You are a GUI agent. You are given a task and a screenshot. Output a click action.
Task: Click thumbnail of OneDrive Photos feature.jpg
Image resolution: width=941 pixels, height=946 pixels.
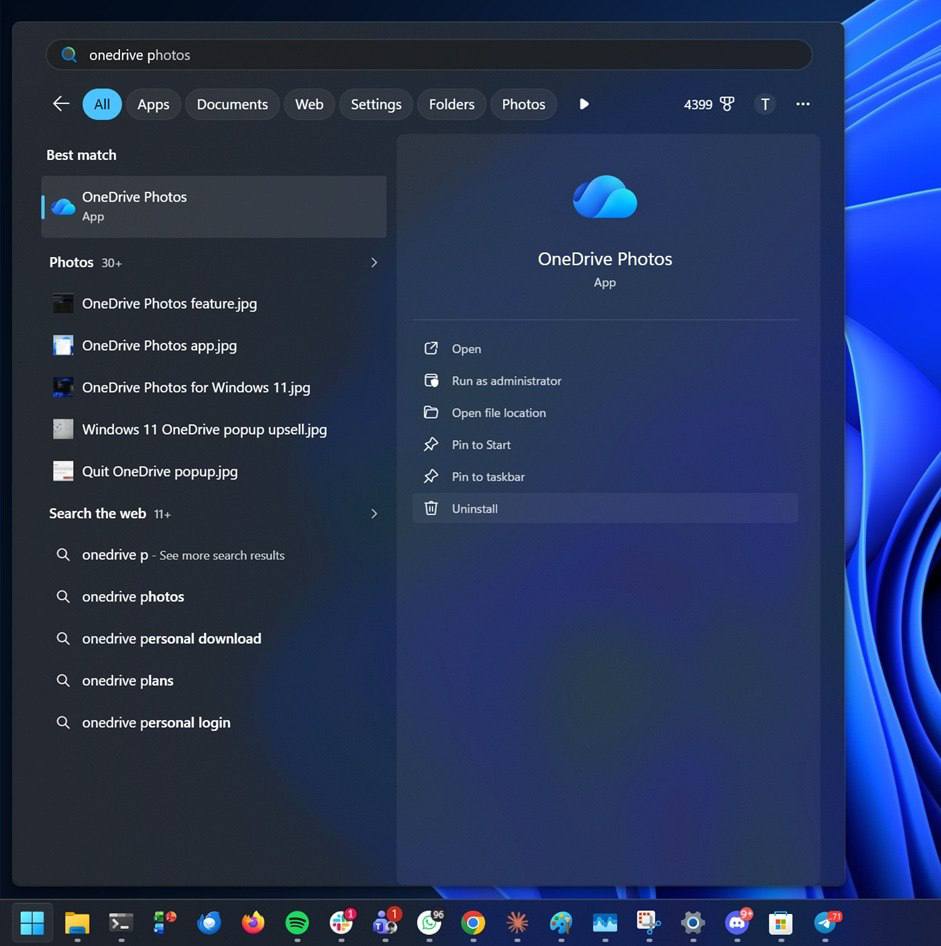click(x=63, y=303)
